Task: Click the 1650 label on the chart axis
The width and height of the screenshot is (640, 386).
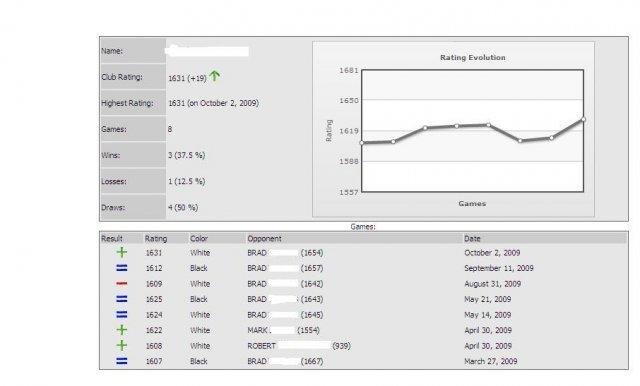Action: click(x=349, y=100)
